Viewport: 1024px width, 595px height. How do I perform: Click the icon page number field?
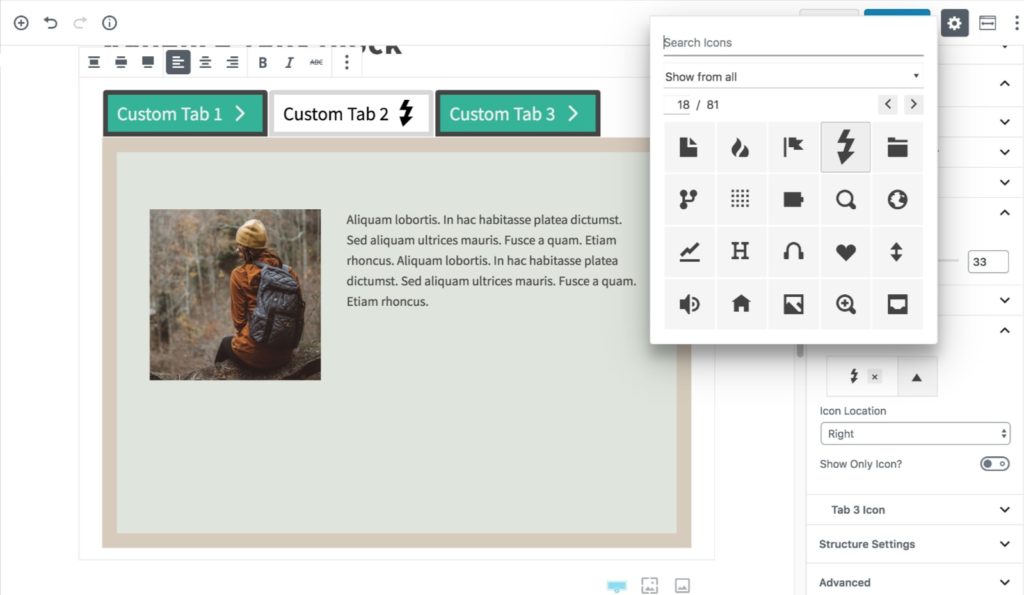click(x=677, y=105)
